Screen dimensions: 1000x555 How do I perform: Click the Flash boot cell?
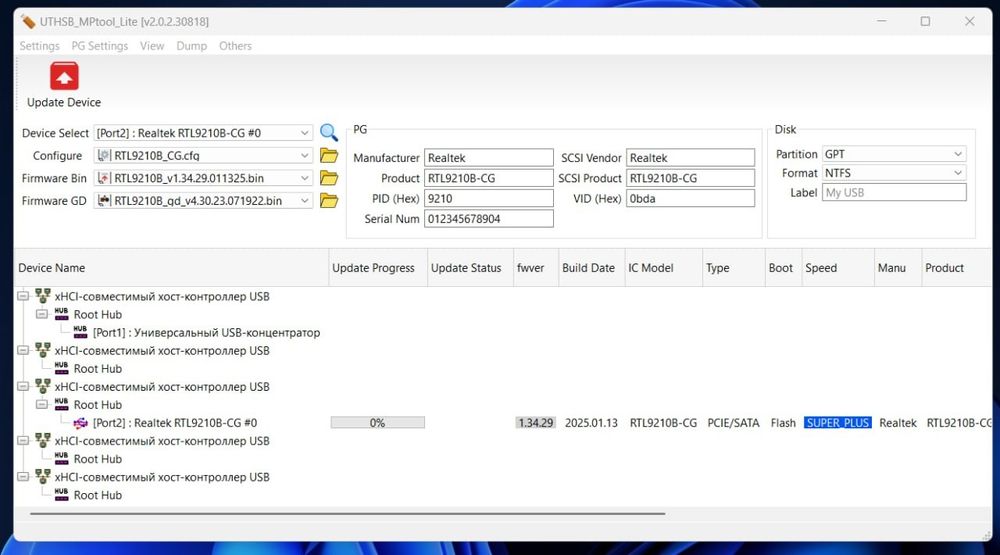click(x=783, y=423)
